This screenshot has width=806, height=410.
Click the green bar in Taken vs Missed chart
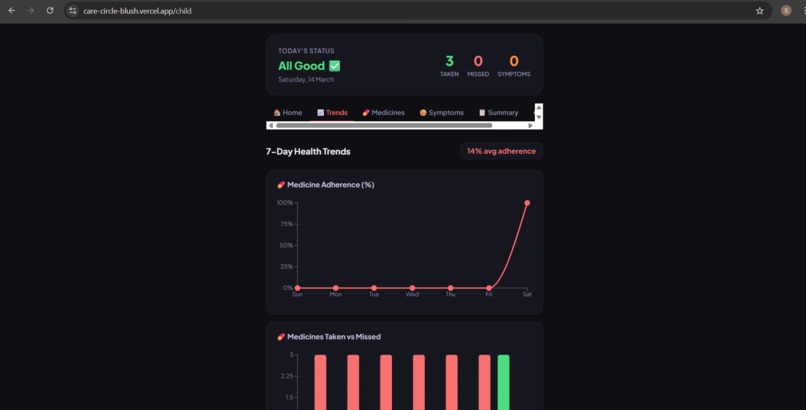[503, 382]
